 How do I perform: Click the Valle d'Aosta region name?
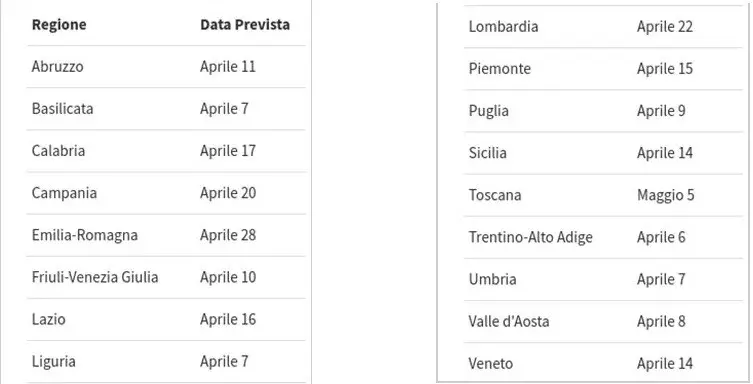pyautogui.click(x=509, y=322)
